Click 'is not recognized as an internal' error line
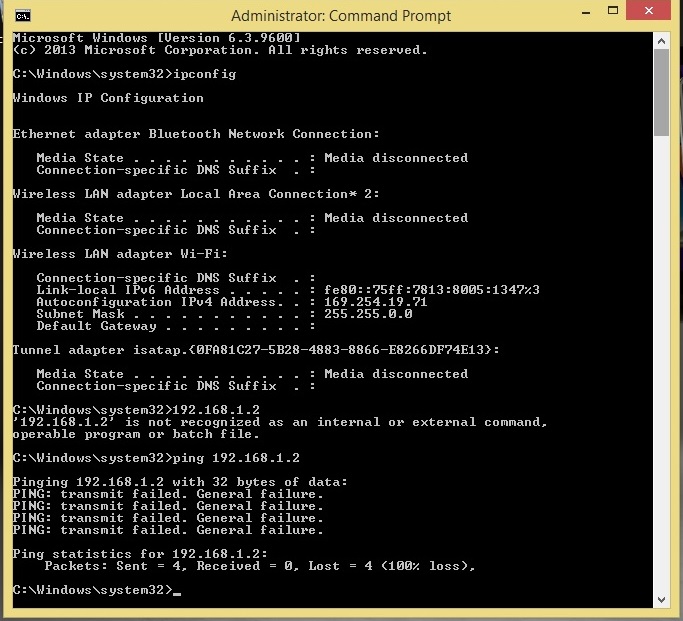This screenshot has width=683, height=621. pos(280,422)
